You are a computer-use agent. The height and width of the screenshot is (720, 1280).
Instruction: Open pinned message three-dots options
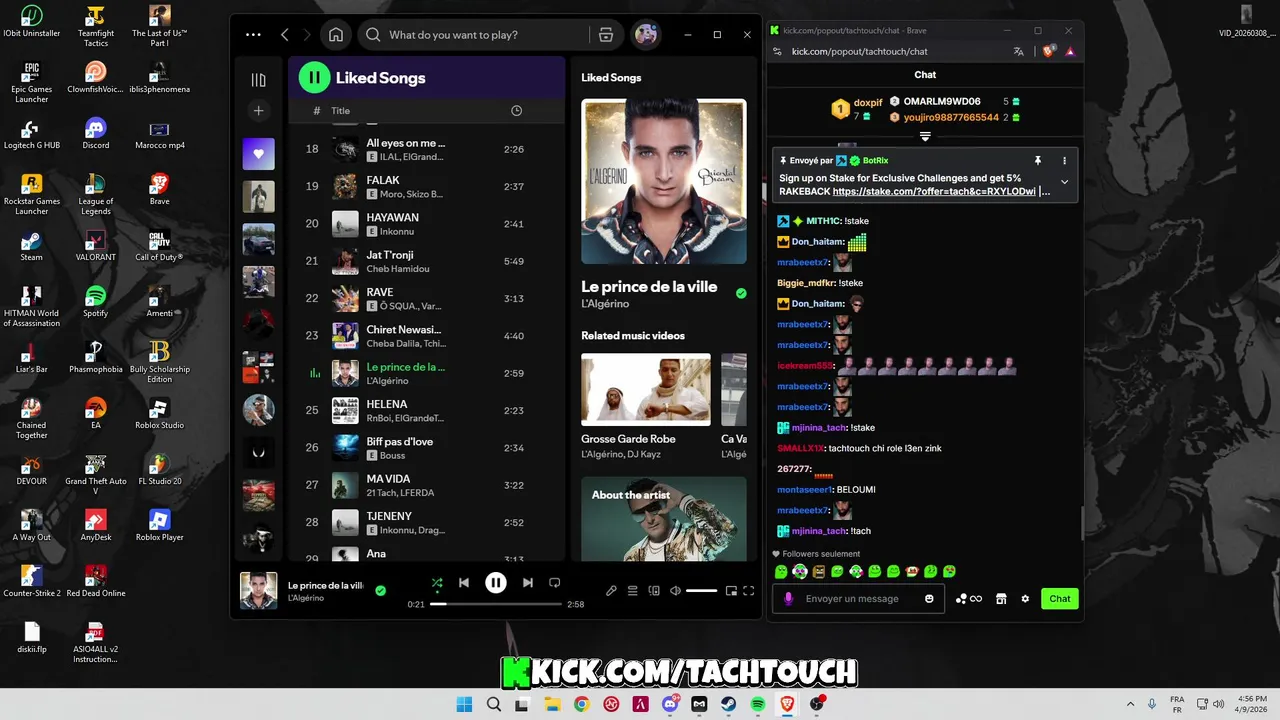(1064, 161)
